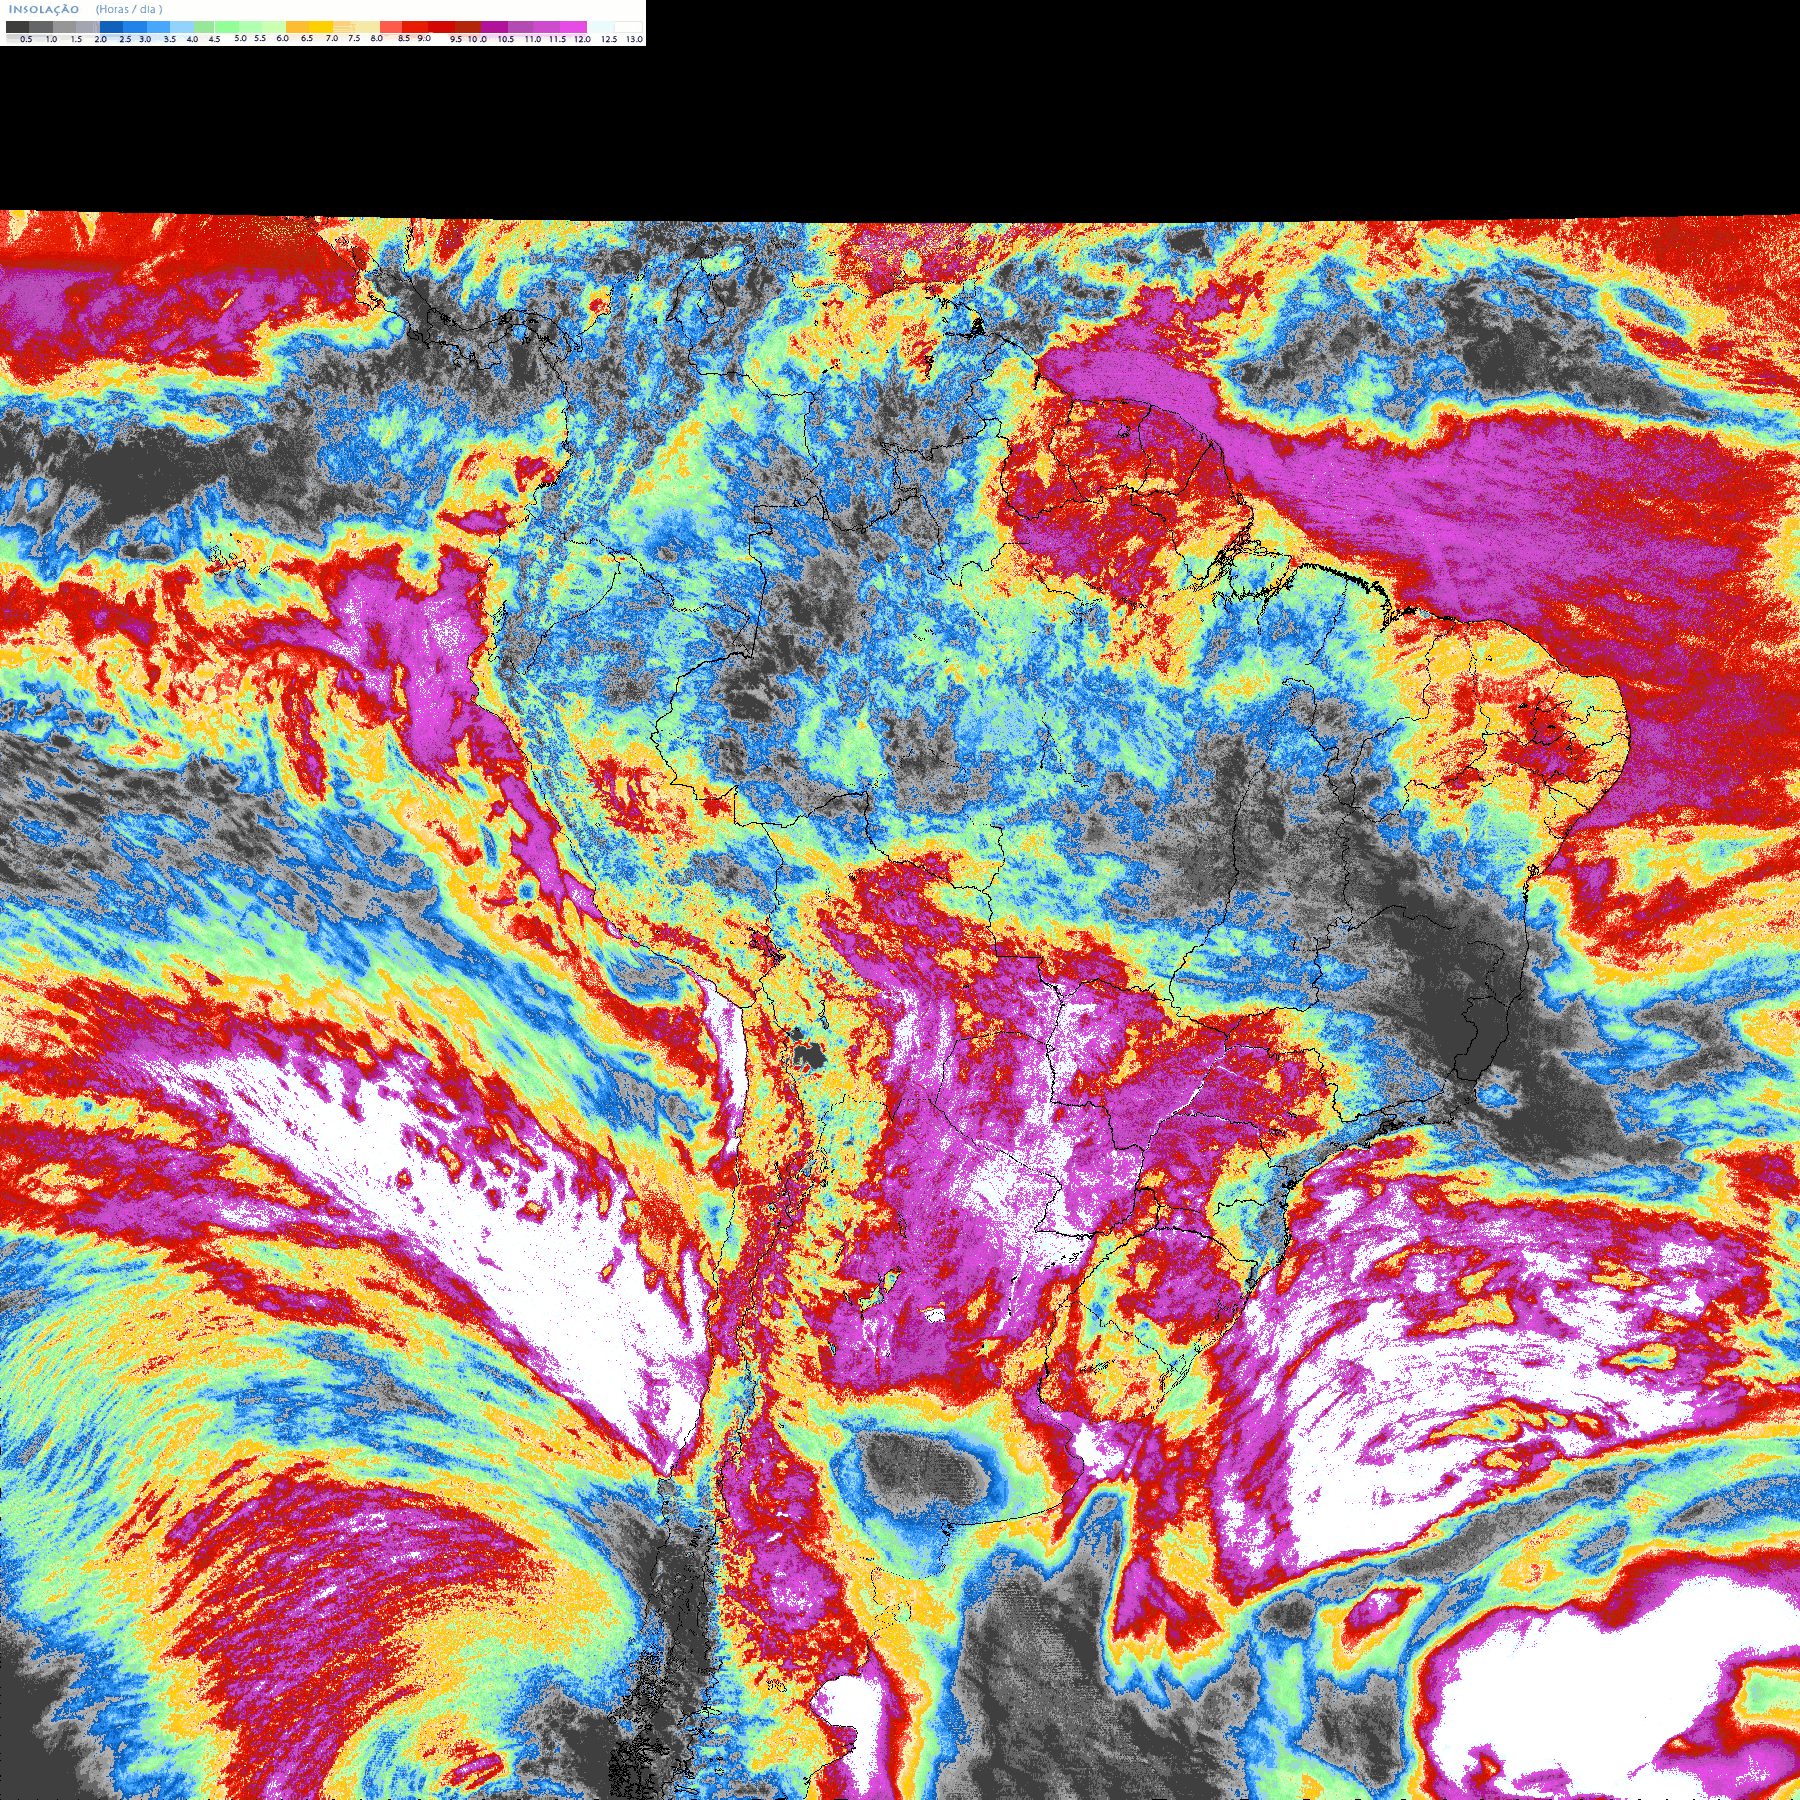Select the bright magenta legend swatch
1800x1800 pixels.
573,27
